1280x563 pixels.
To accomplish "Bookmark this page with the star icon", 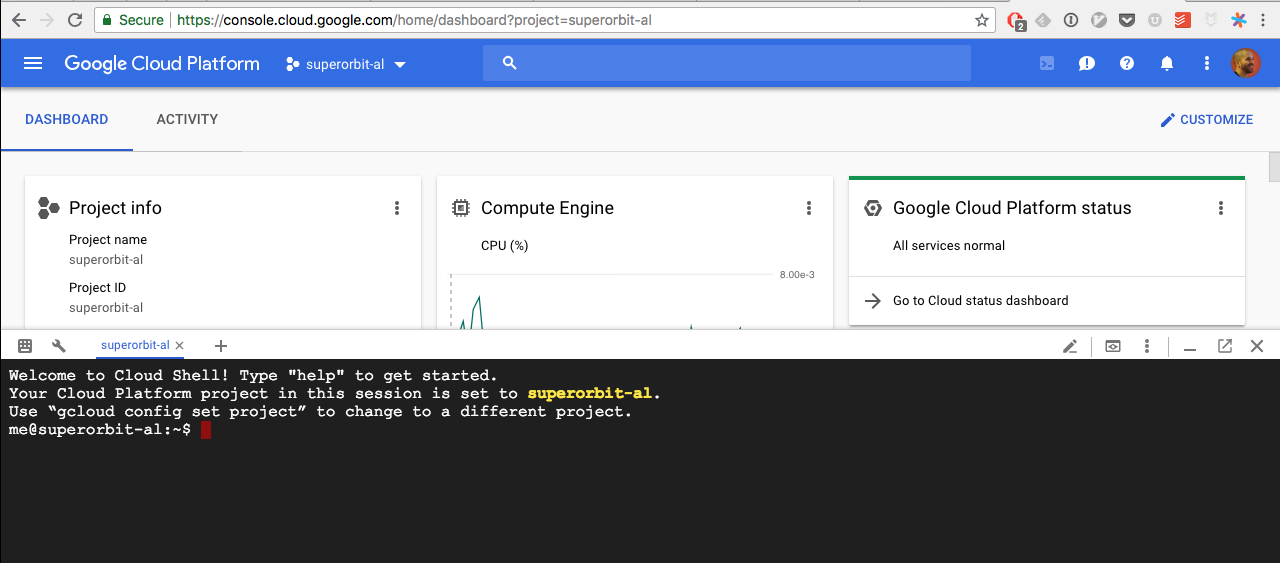I will pyautogui.click(x=981, y=20).
